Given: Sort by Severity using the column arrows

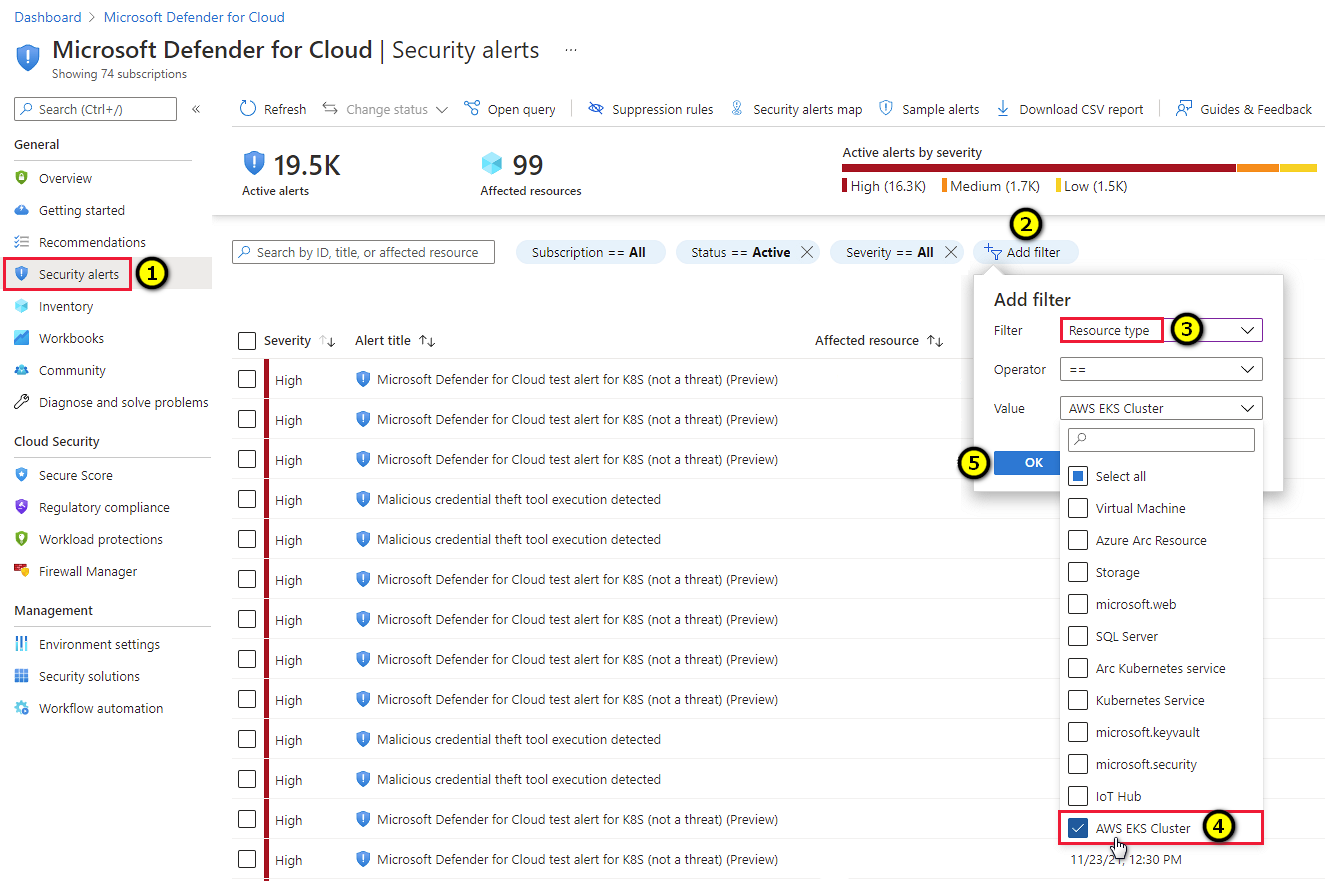Looking at the screenshot, I should pyautogui.click(x=327, y=341).
